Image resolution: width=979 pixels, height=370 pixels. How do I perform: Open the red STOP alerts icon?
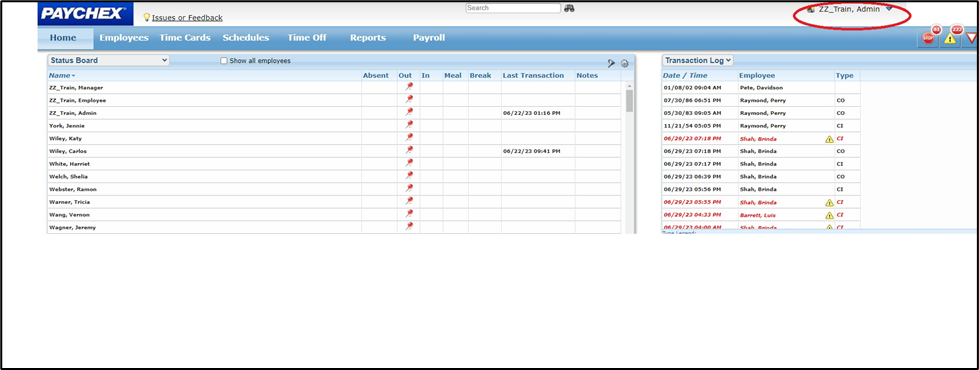929,38
